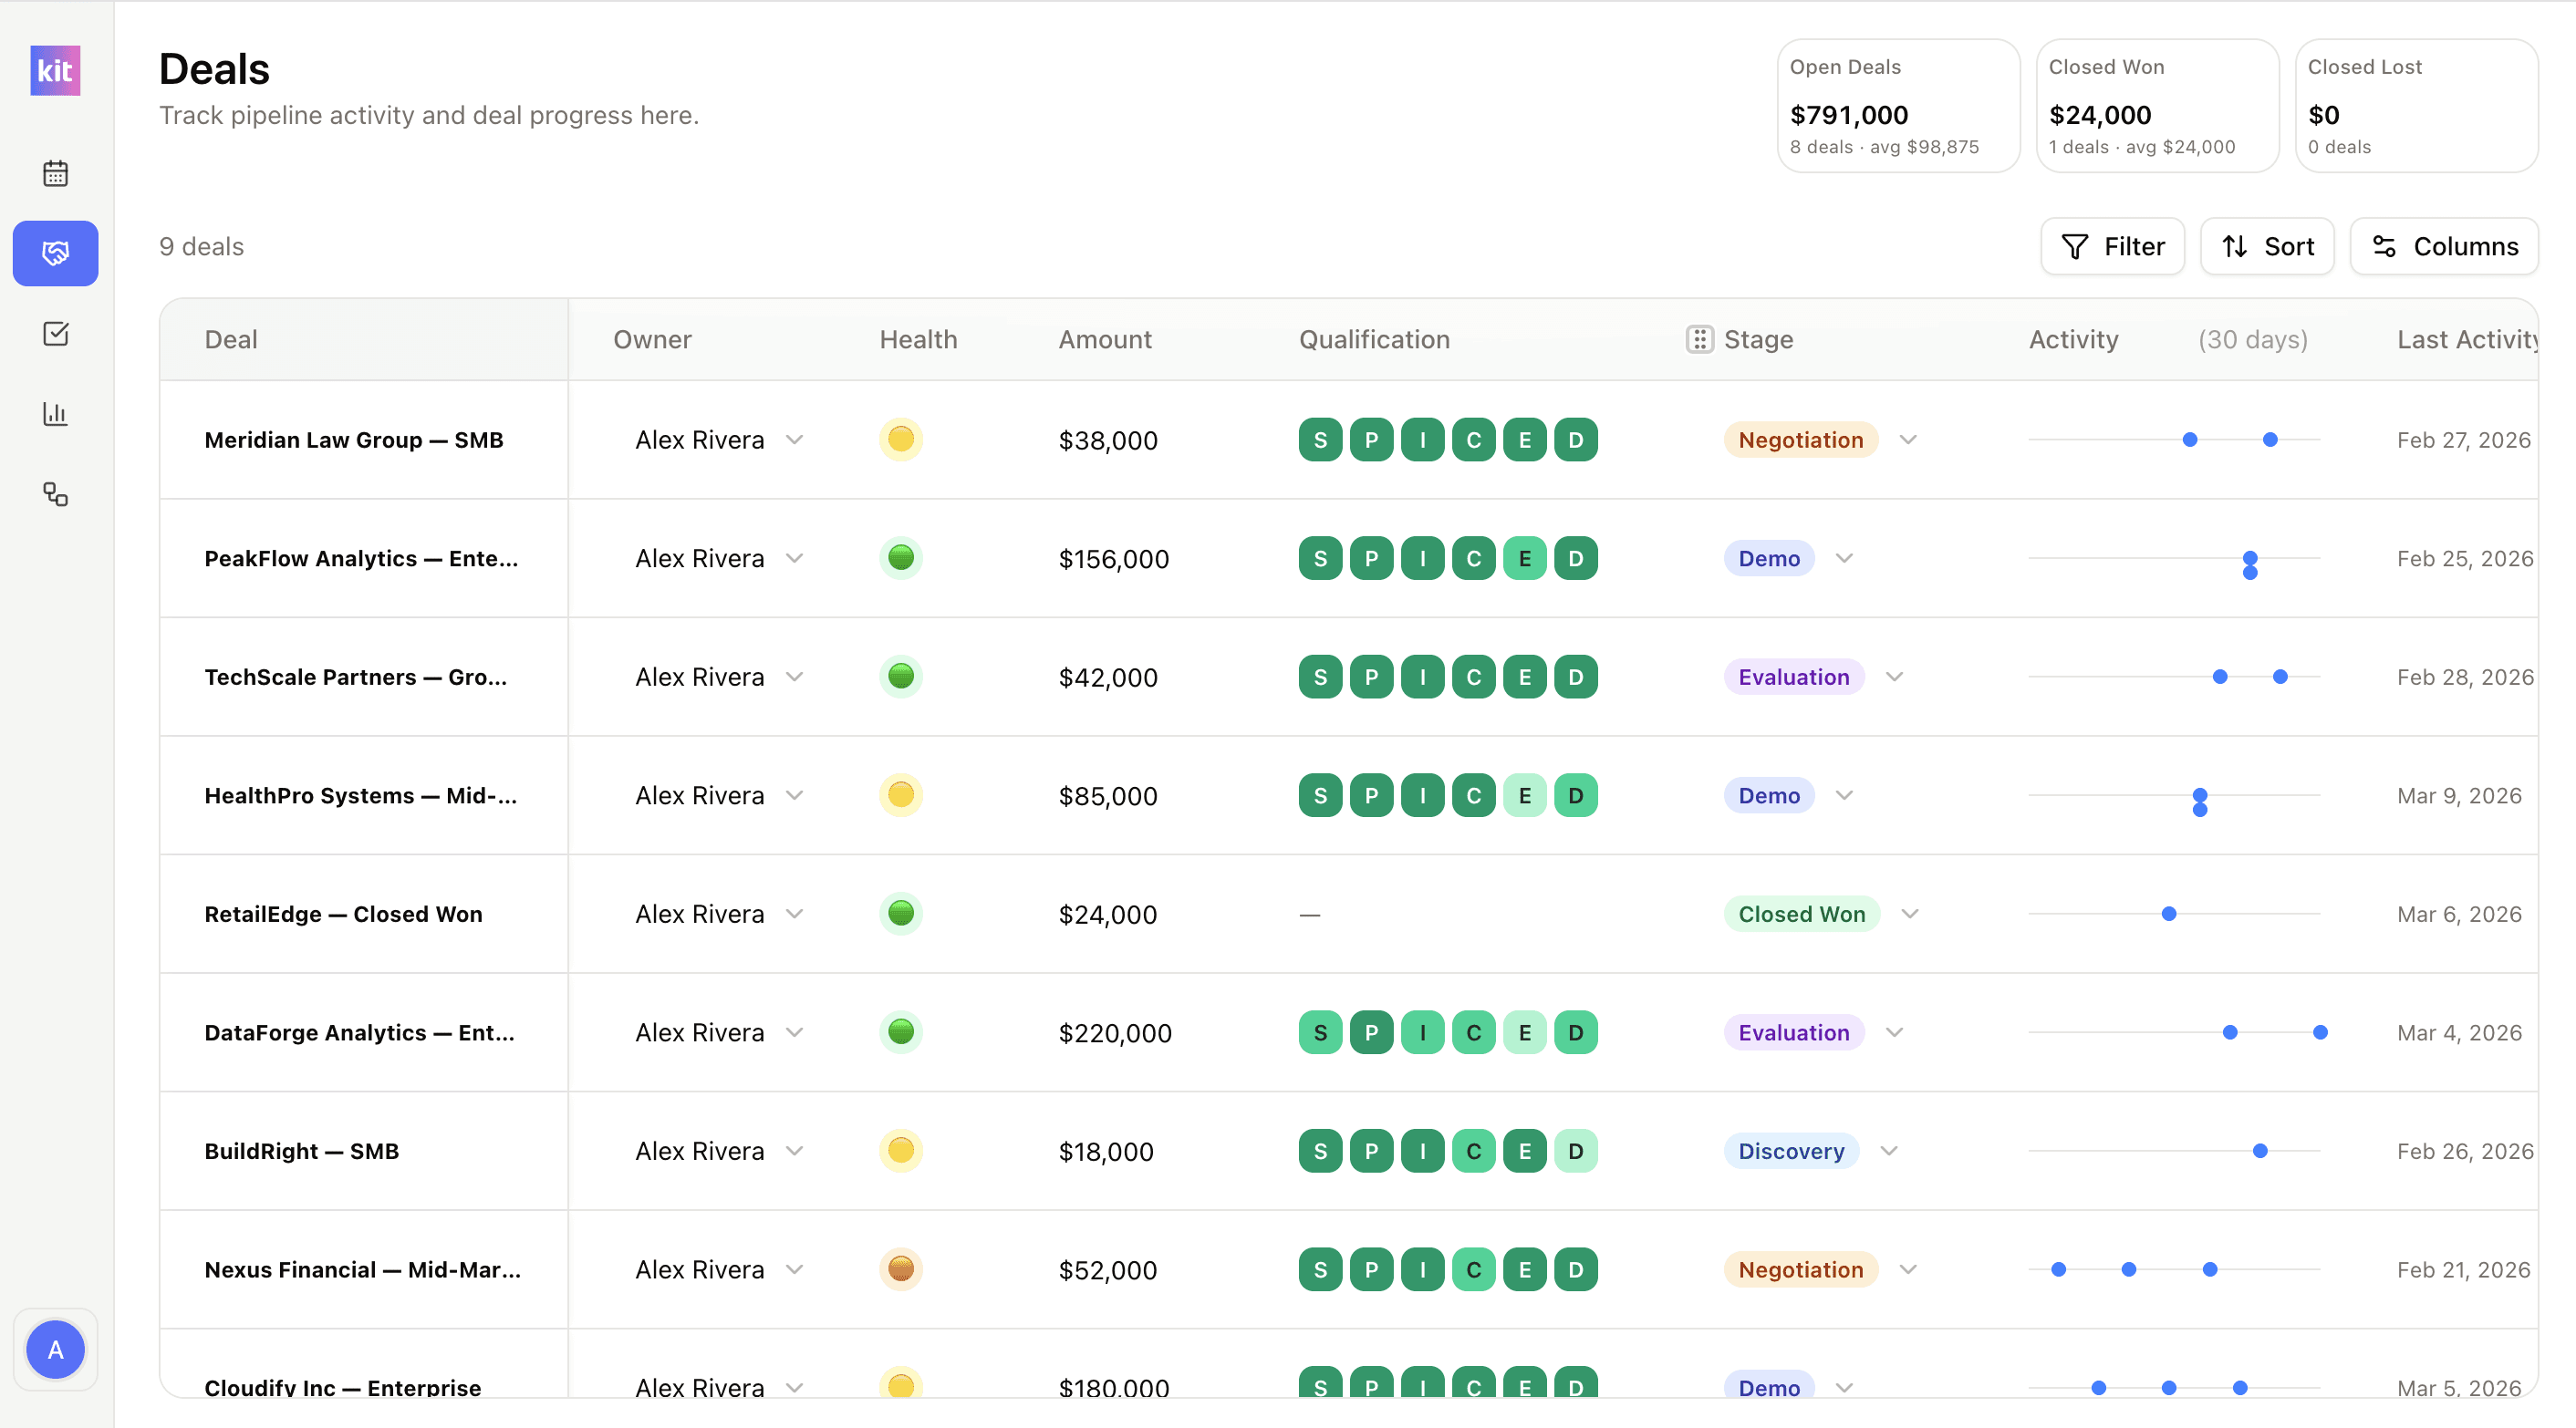
Task: Toggle the C qualification badge for Nexus Financial
Action: (1473, 1269)
